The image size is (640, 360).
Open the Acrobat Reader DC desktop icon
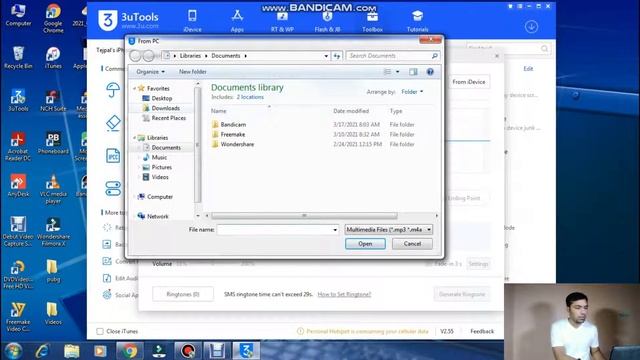tap(18, 146)
